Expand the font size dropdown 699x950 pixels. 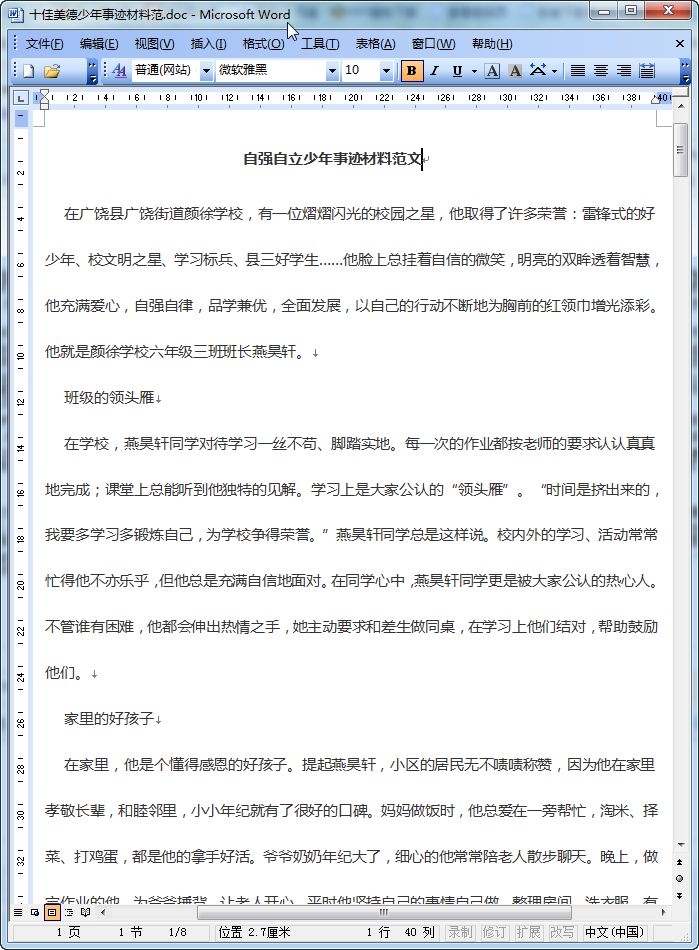click(386, 71)
